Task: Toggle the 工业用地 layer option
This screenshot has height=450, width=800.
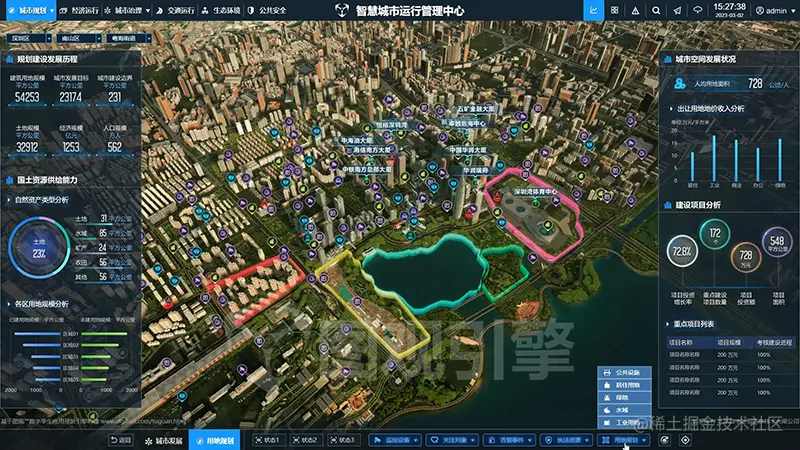Action: click(x=624, y=422)
